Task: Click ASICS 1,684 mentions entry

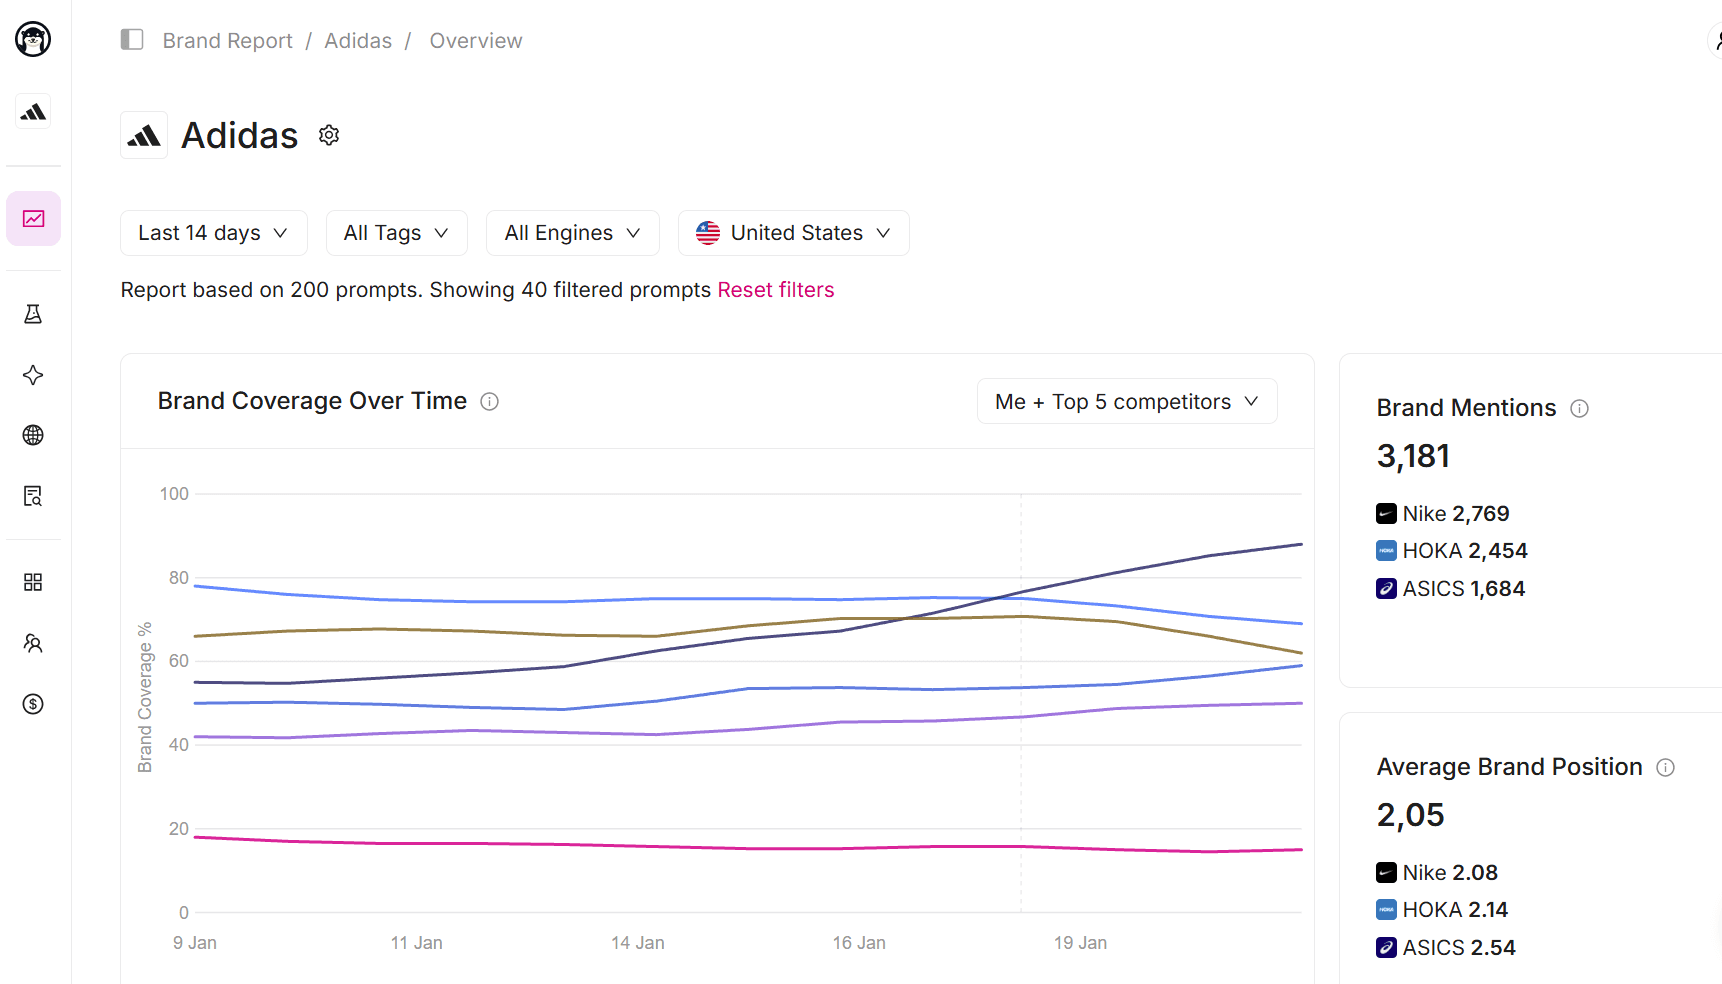Action: (x=1451, y=589)
